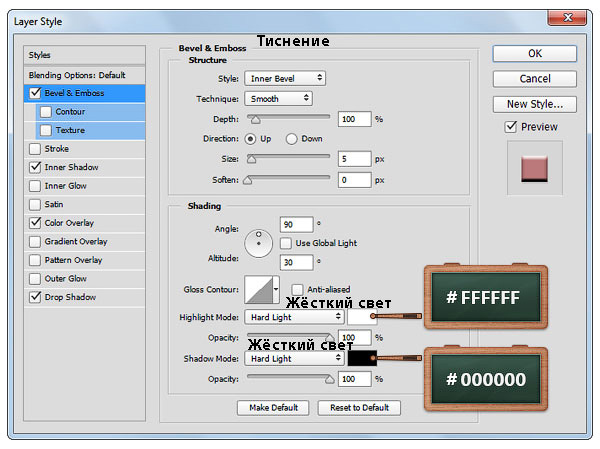Open the Inner Shadow settings label
Screen dimensions: 600x449
tap(72, 167)
